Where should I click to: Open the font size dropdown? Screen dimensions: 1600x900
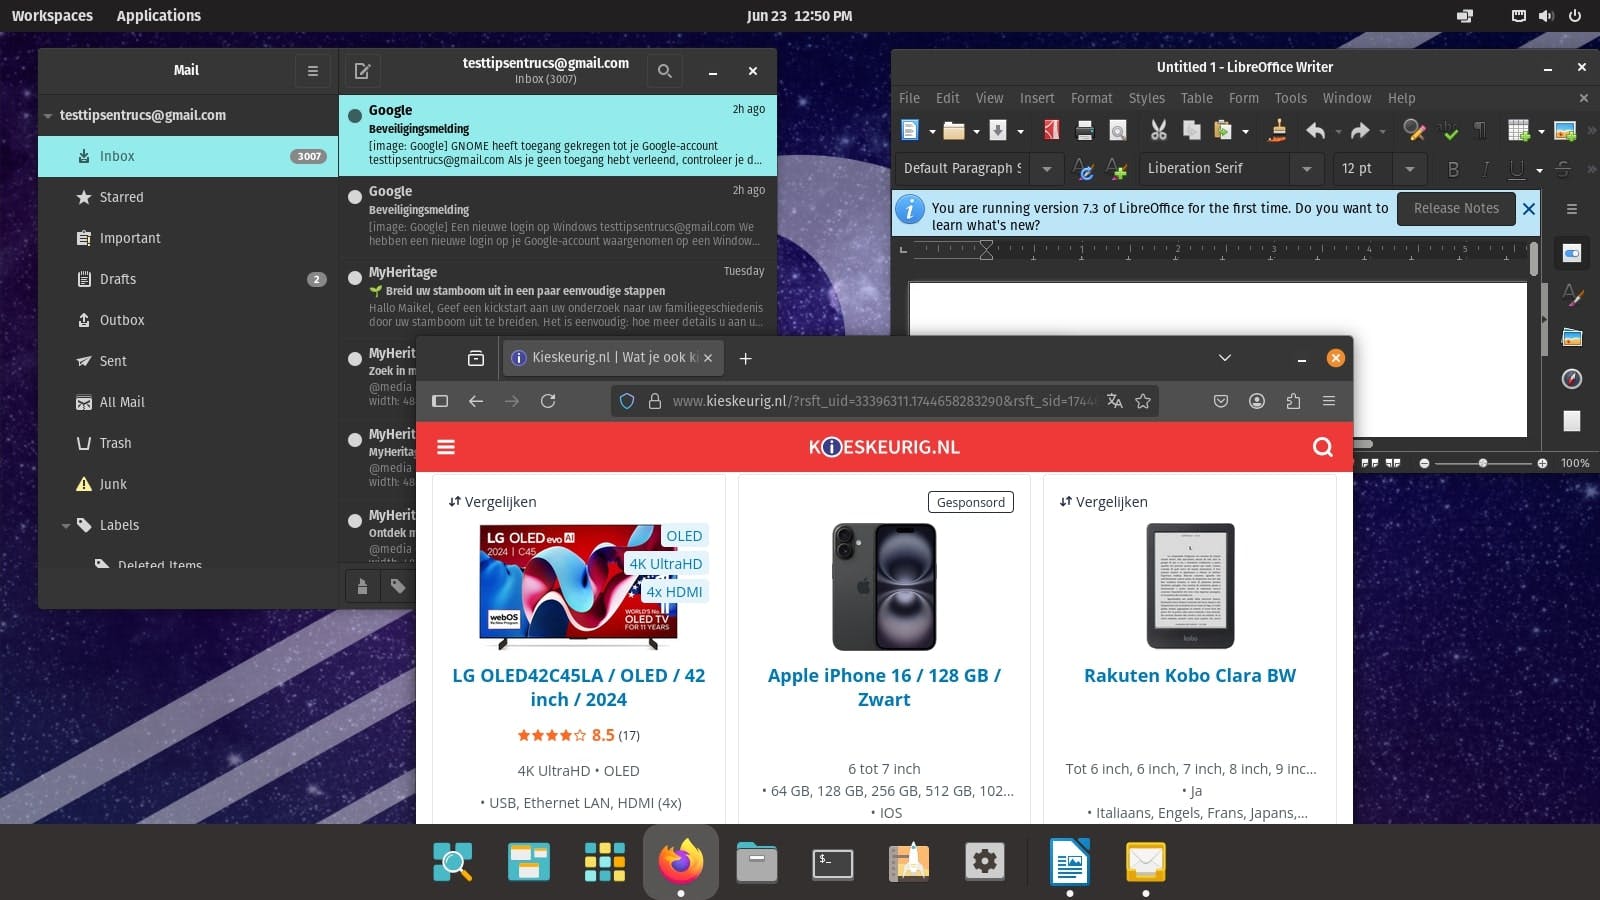pyautogui.click(x=1410, y=168)
